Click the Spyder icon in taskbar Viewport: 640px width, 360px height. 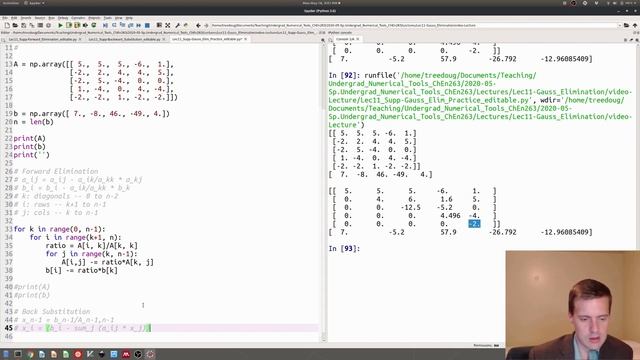click(x=150, y=354)
